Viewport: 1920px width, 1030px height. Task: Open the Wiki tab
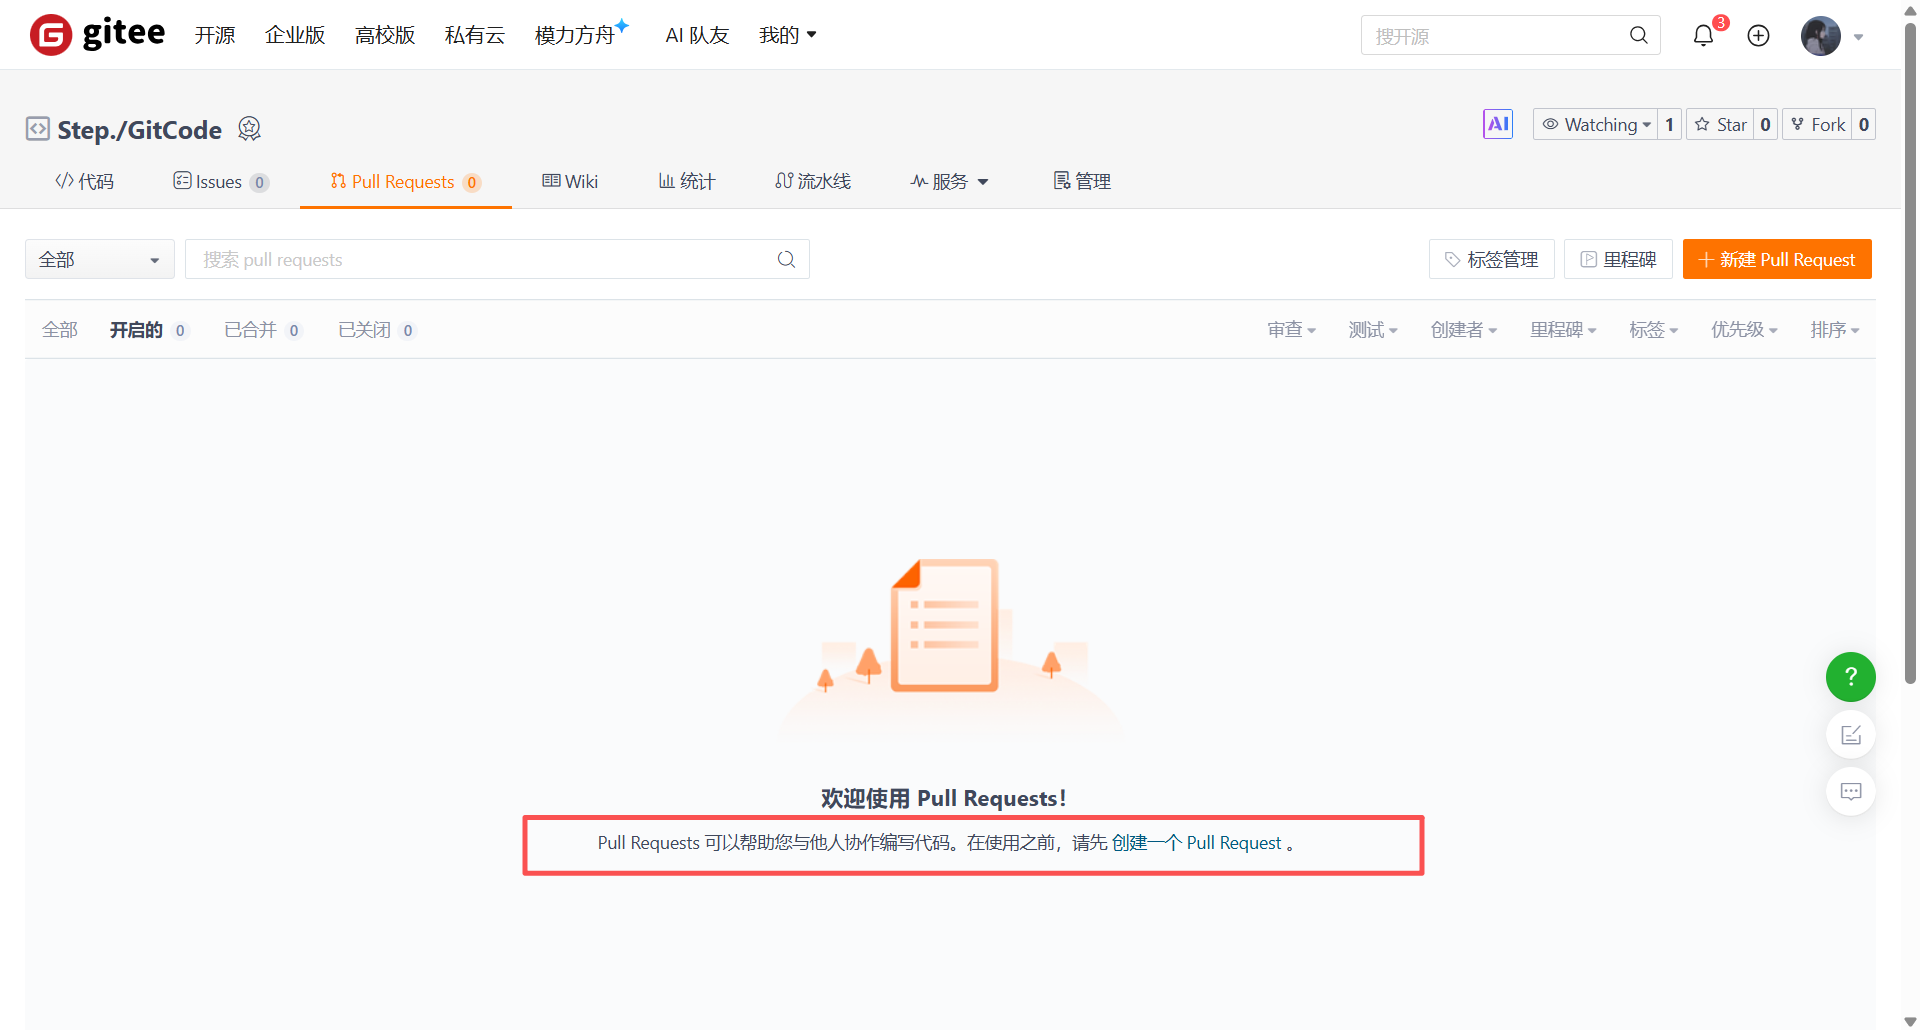click(x=570, y=181)
